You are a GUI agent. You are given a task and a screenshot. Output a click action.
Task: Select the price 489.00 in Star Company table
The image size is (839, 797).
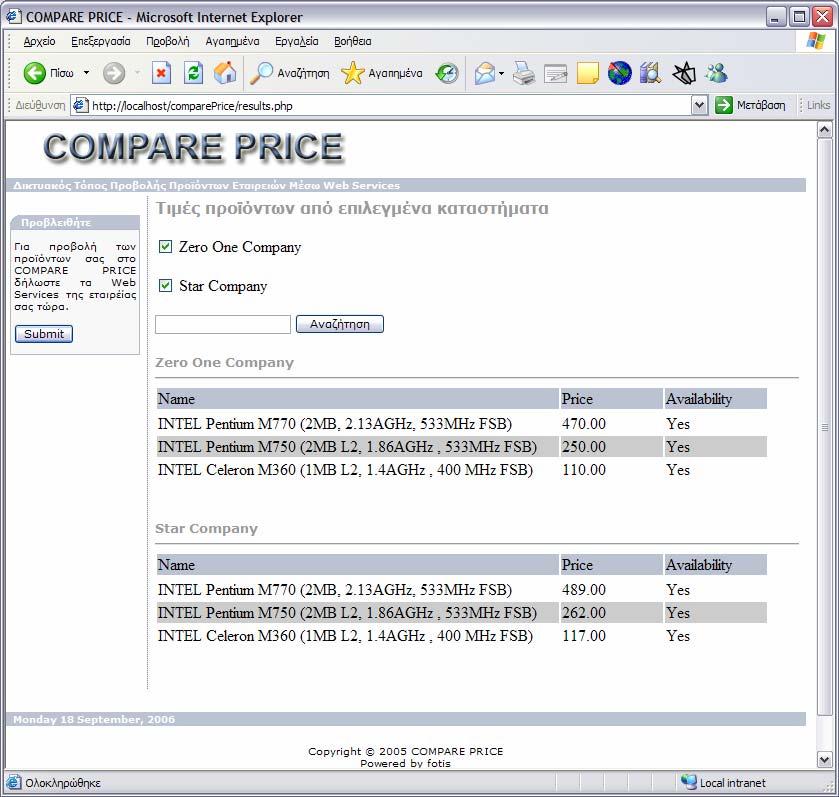click(584, 589)
